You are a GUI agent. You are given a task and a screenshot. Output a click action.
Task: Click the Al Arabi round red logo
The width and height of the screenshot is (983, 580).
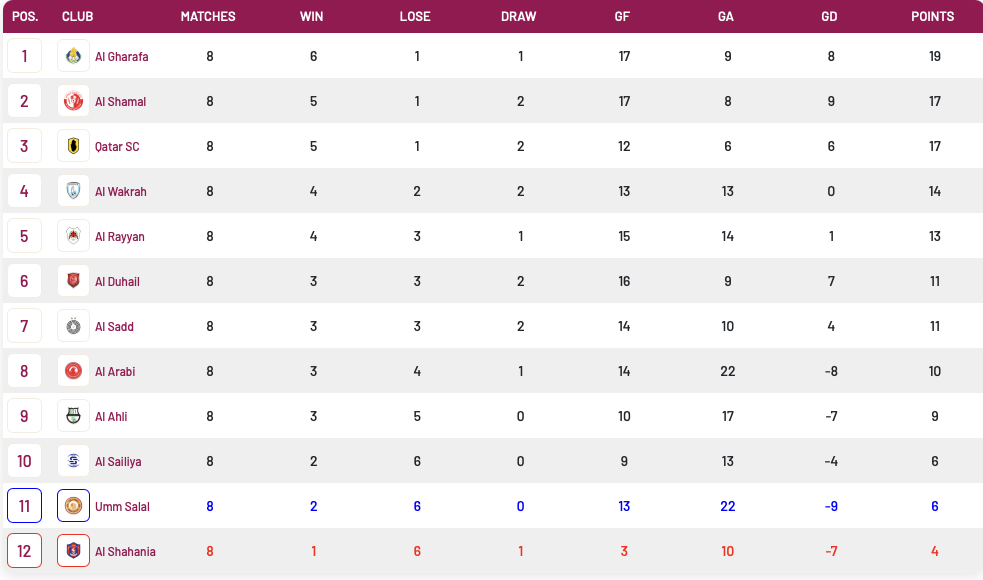pos(73,371)
